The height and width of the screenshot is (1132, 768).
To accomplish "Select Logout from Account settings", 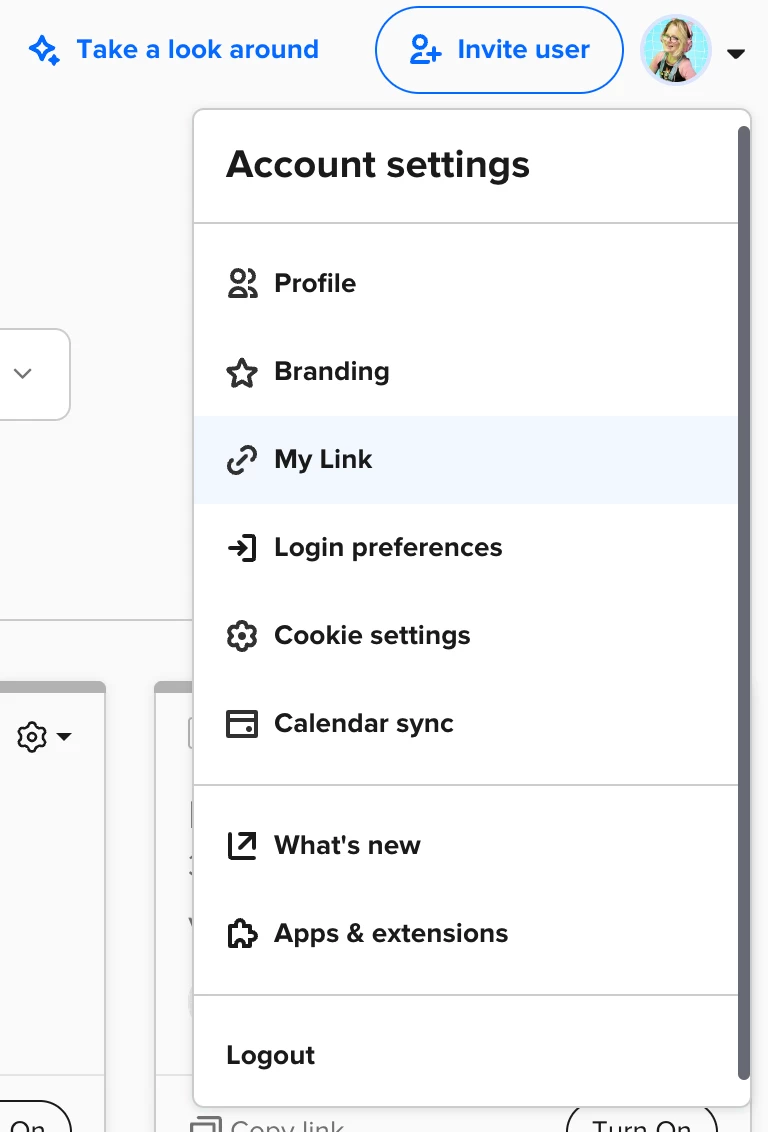I will coord(270,1055).
